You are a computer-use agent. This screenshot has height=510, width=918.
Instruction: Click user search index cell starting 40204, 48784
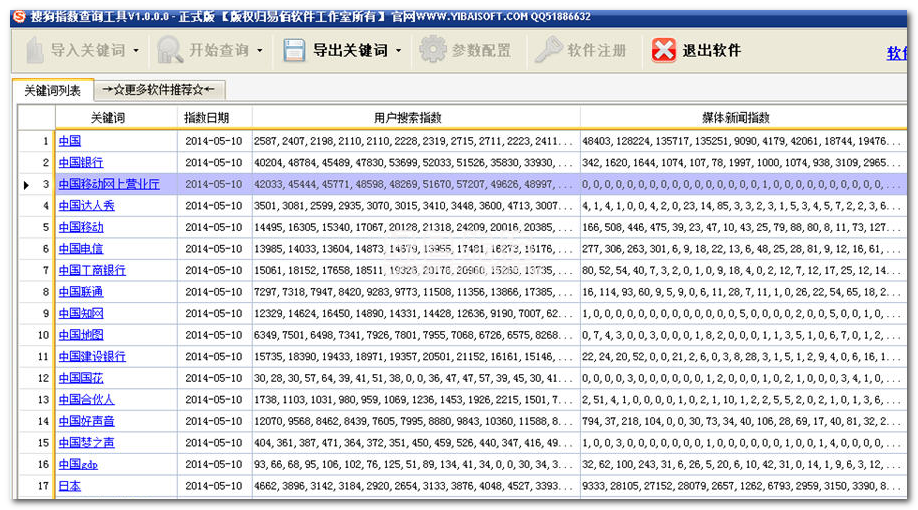pyautogui.click(x=416, y=163)
